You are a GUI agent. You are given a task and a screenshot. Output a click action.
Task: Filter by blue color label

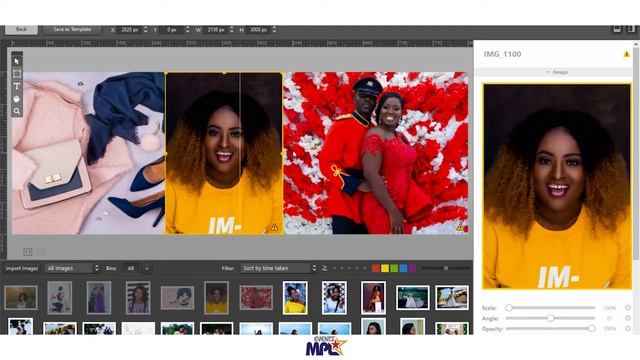coord(403,268)
